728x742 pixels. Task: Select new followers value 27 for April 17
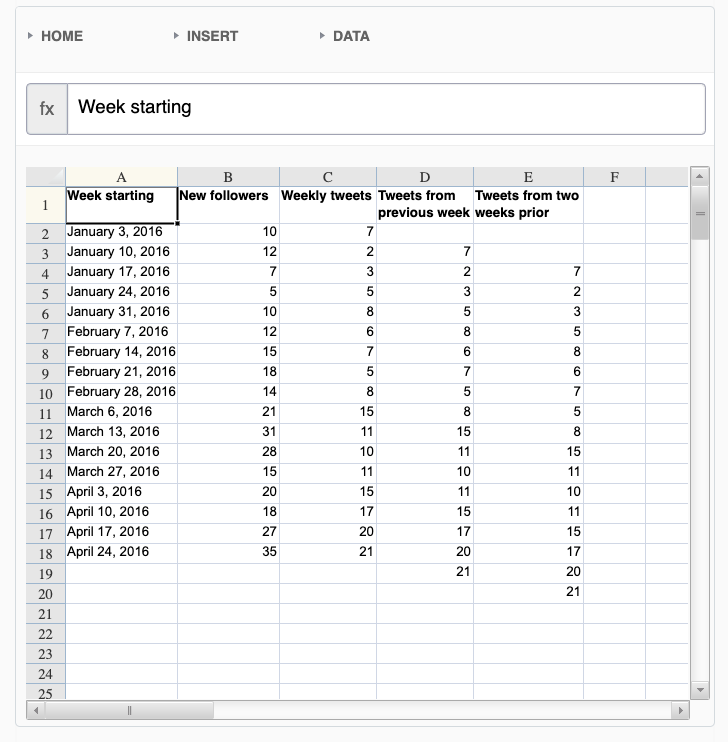(x=229, y=533)
